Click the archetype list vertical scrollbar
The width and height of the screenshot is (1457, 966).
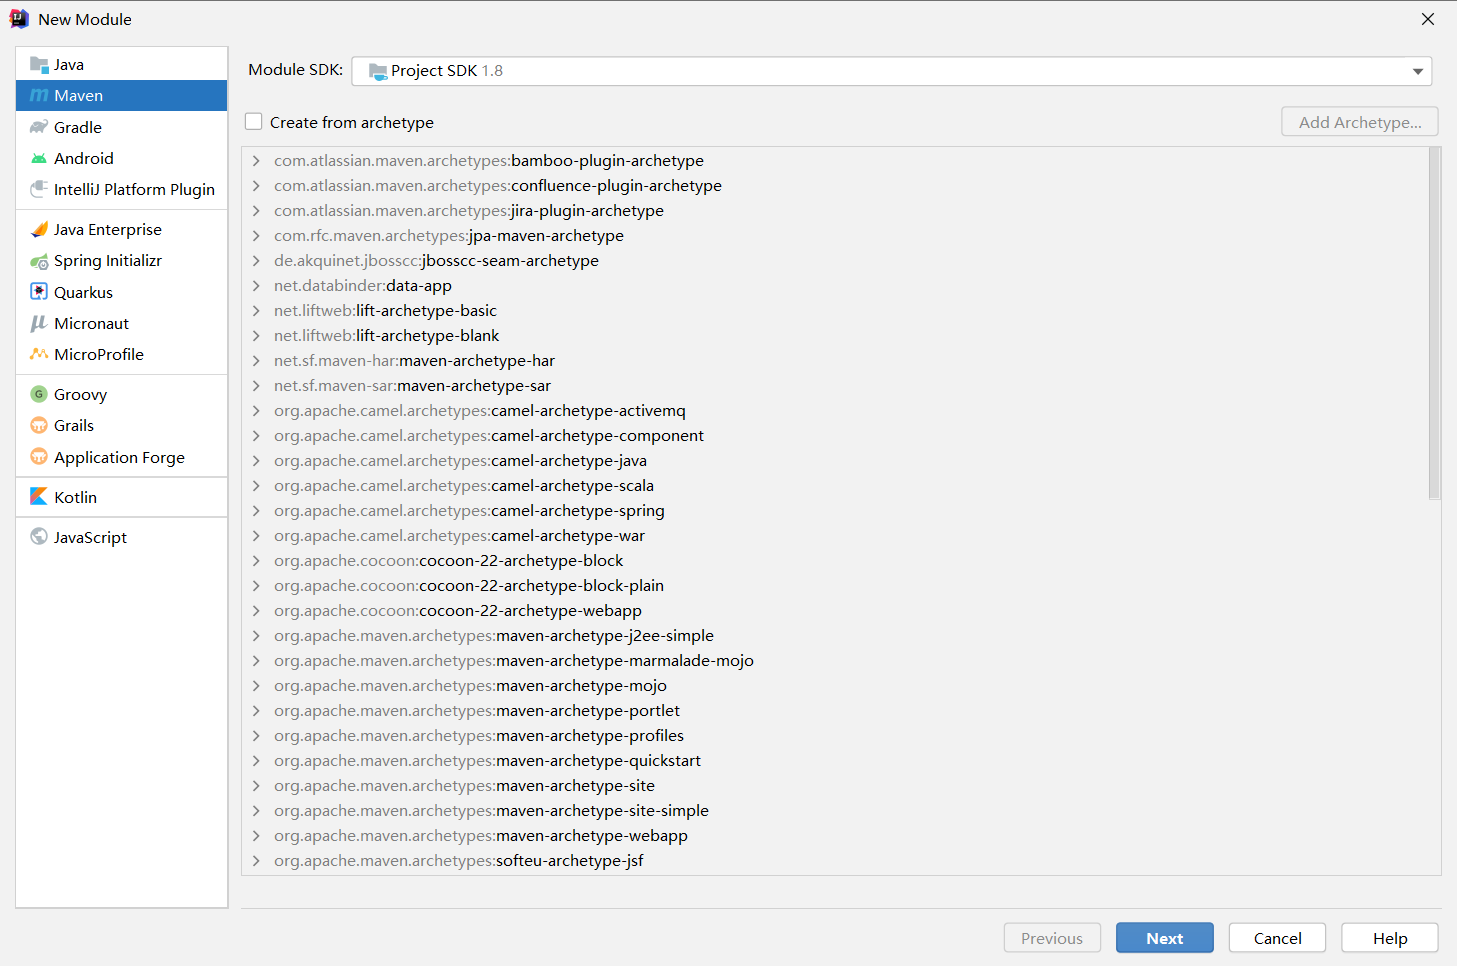click(1435, 324)
